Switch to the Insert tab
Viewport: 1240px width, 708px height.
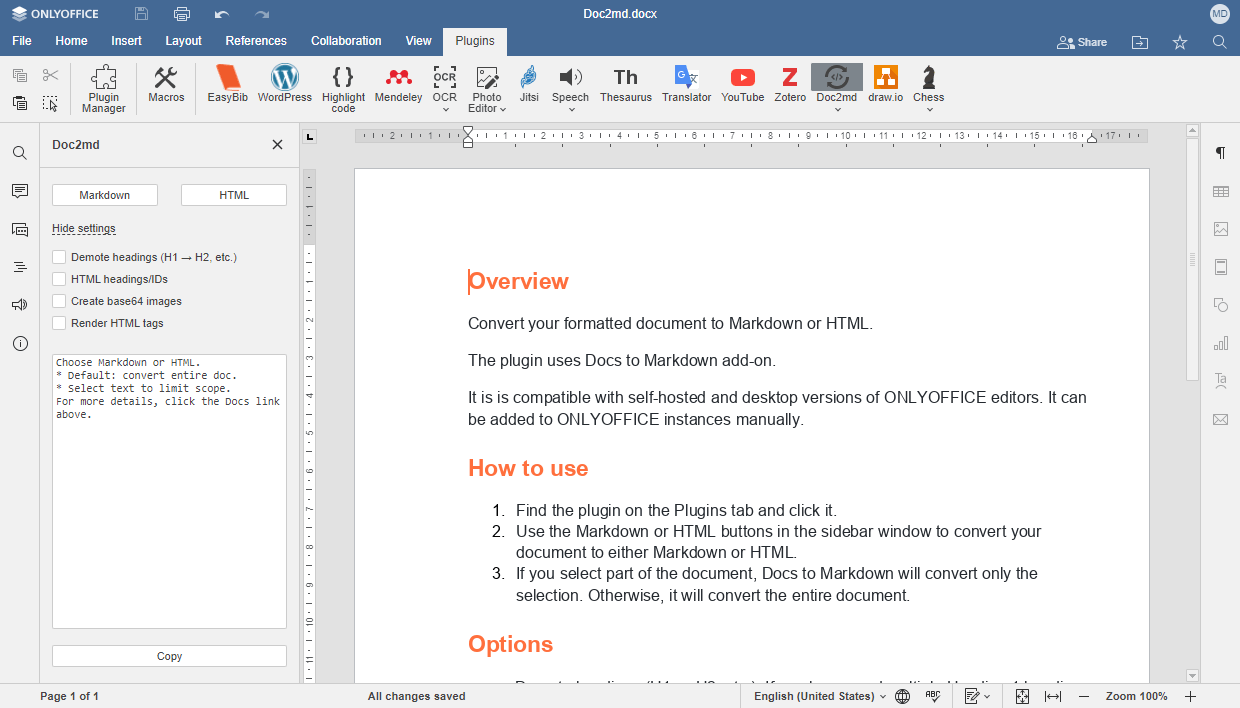point(126,41)
